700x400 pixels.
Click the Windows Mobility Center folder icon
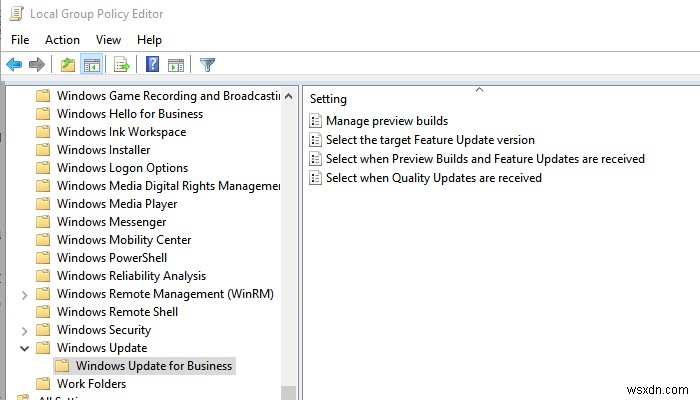pos(43,240)
